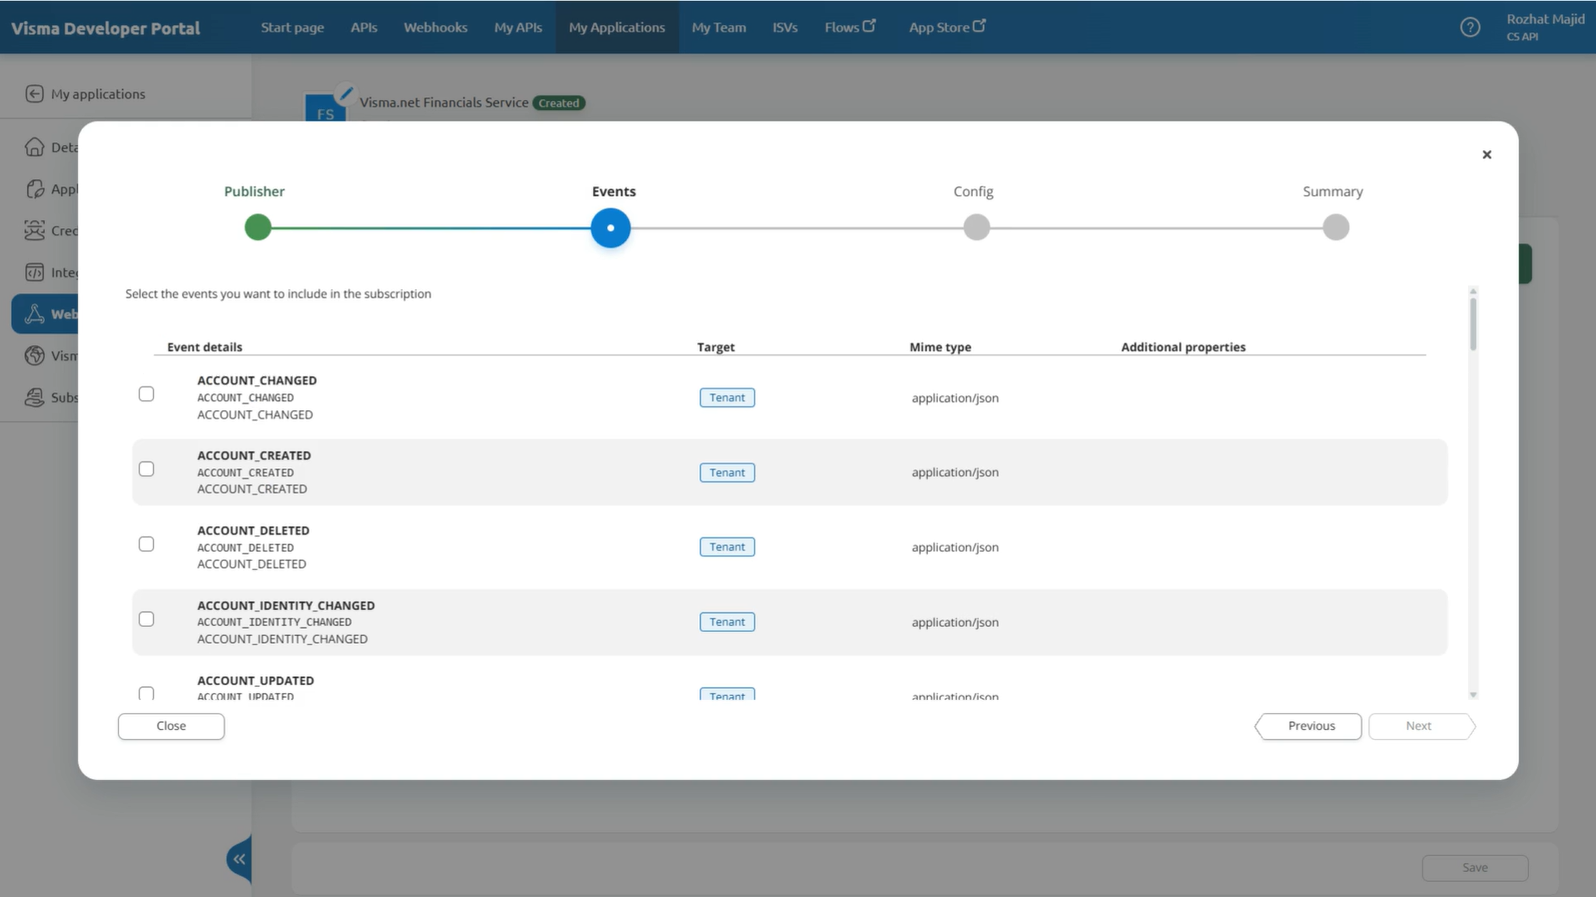This screenshot has height=897, width=1596.
Task: Check the ACCOUNT_CHANGED event checkbox
Action: point(146,394)
